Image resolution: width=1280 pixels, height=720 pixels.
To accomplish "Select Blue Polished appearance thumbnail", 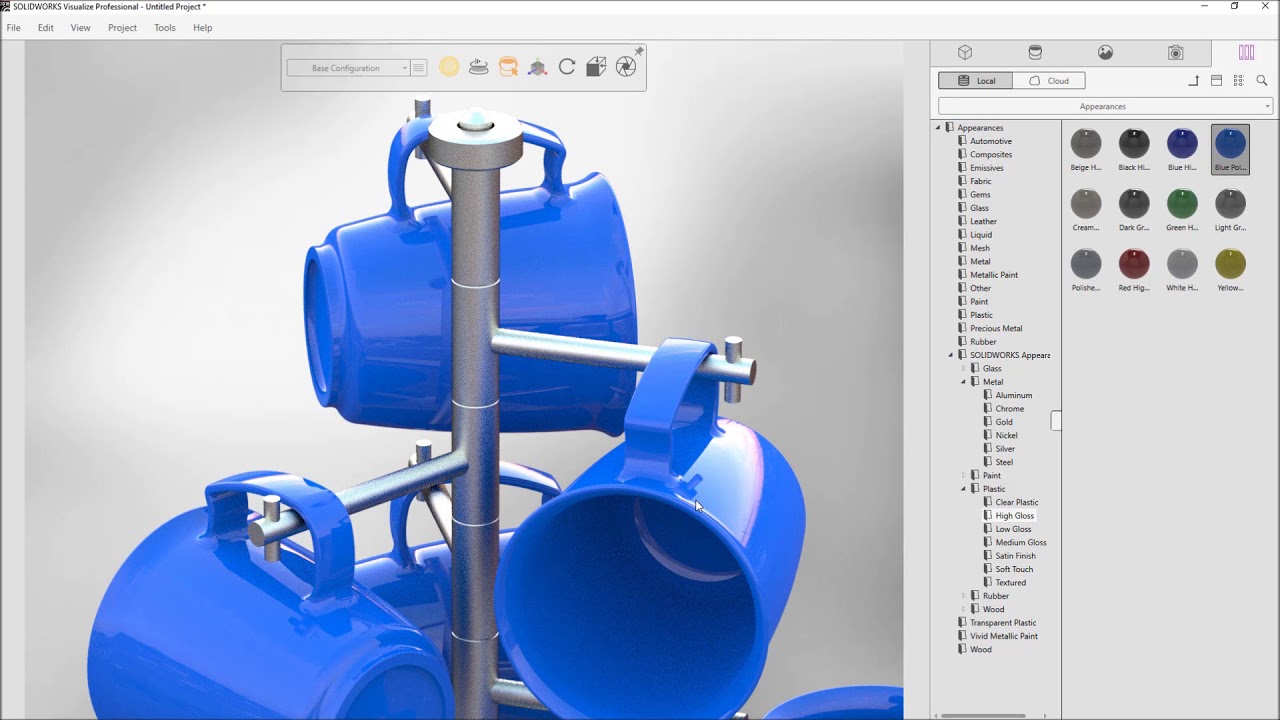I will tap(1230, 149).
